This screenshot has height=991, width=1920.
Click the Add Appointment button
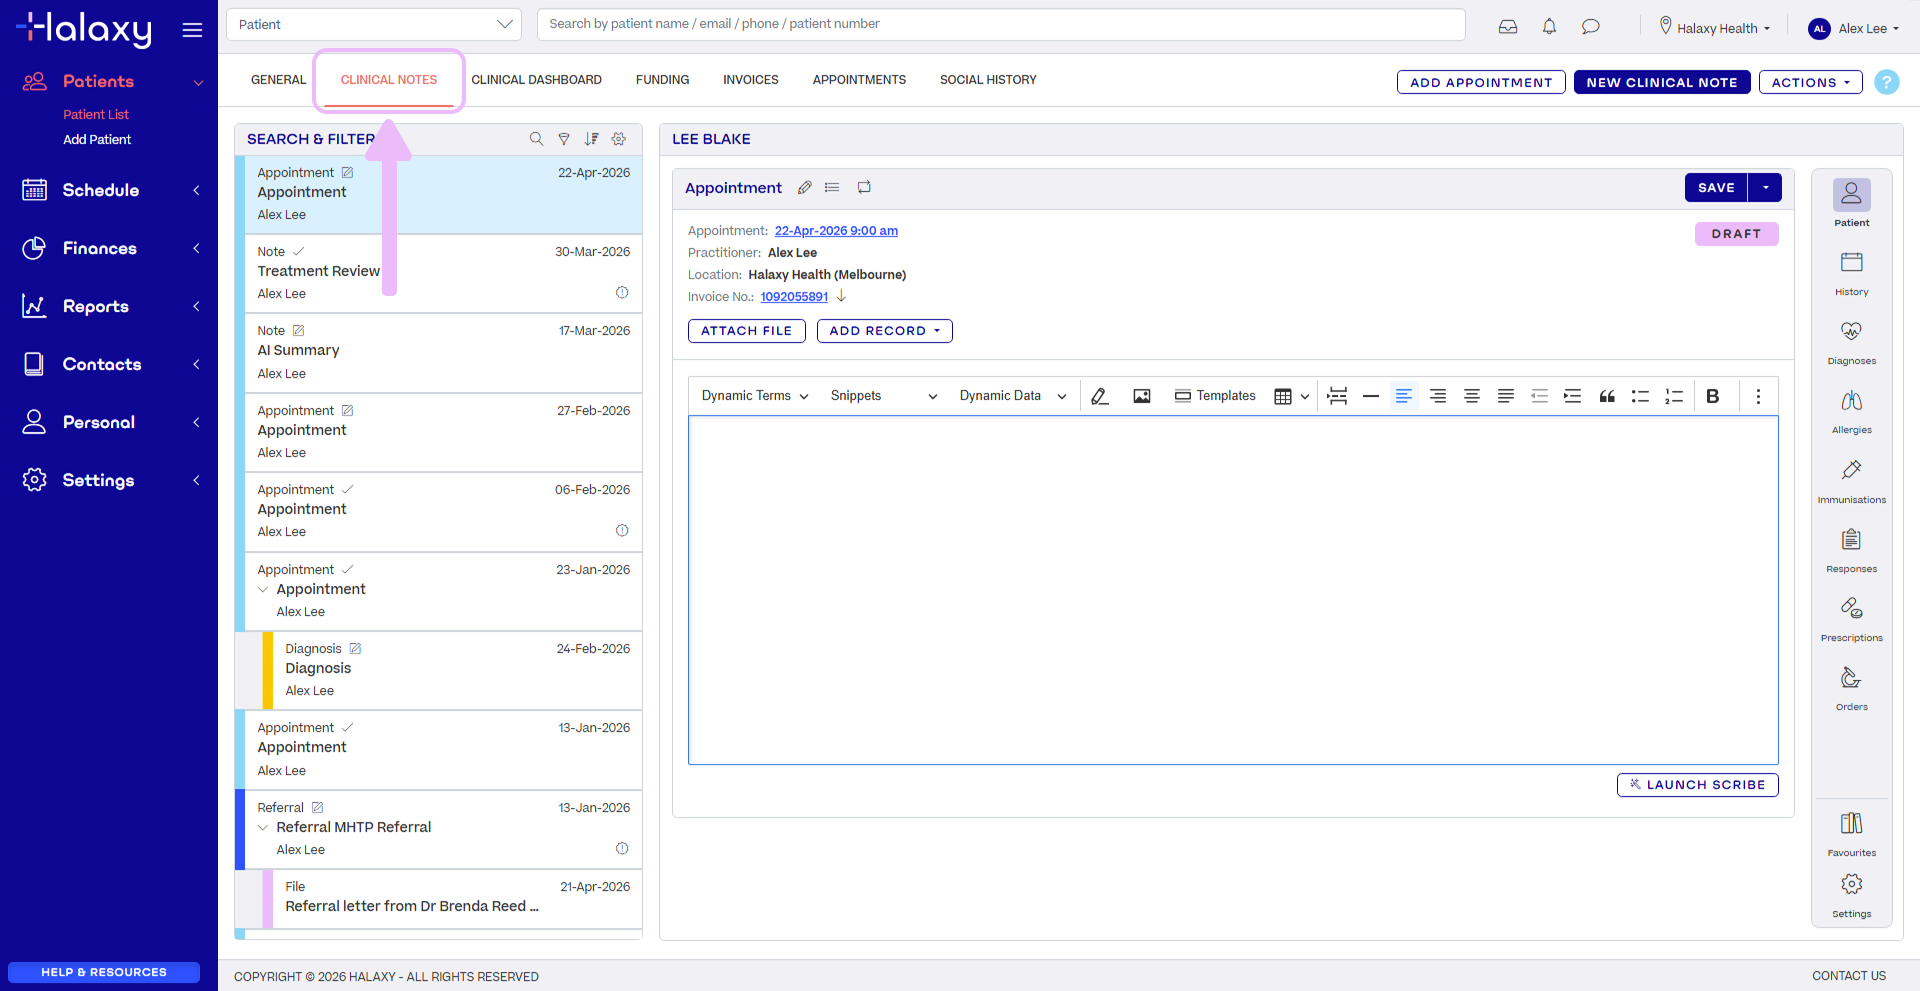pyautogui.click(x=1481, y=82)
